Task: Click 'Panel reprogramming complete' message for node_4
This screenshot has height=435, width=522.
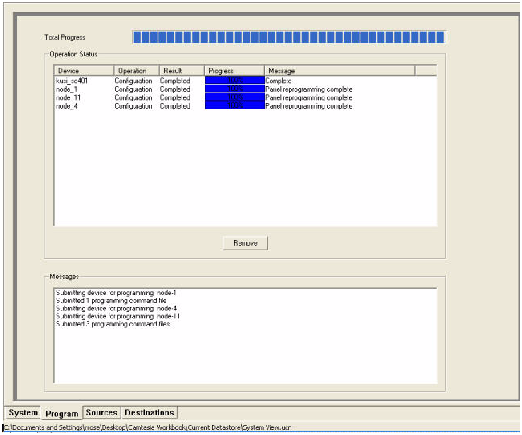Action: pyautogui.click(x=309, y=106)
